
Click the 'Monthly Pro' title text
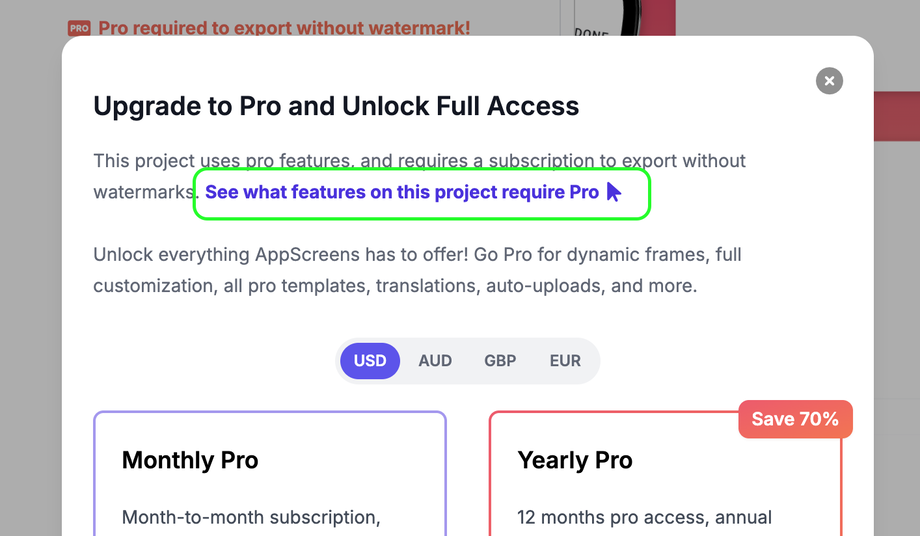tap(190, 460)
